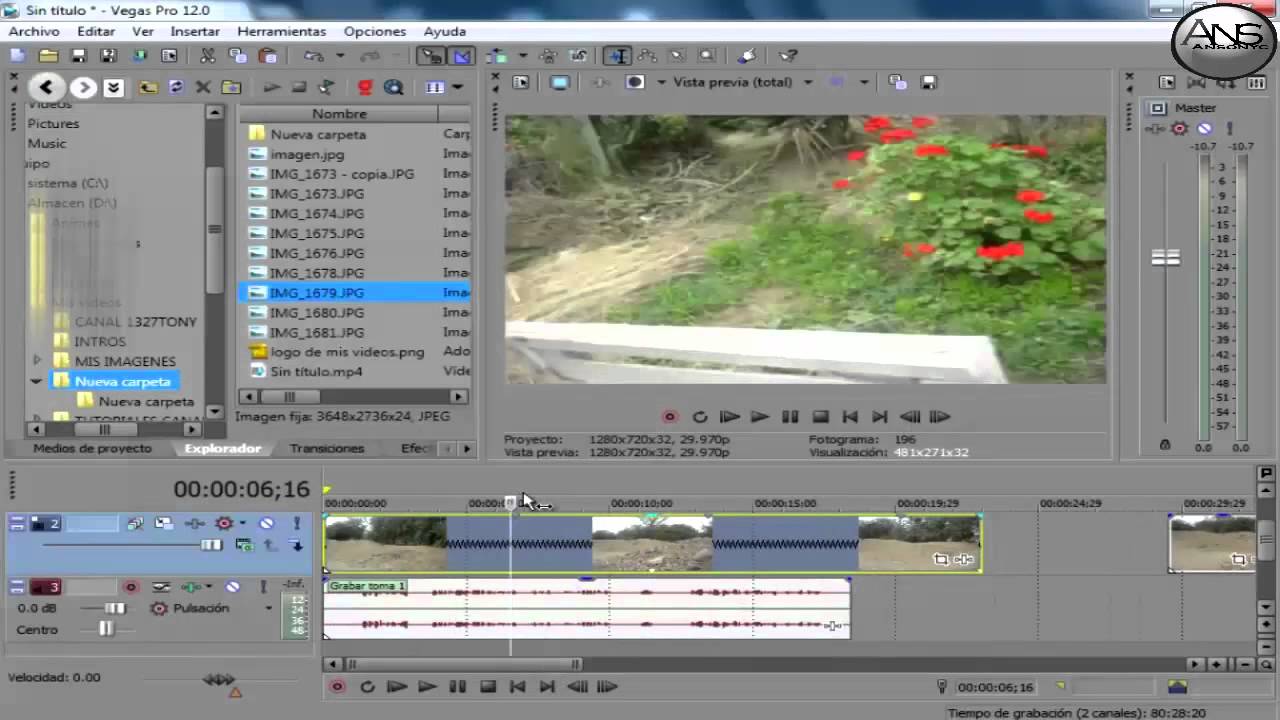Select the Envelope edit tool
Viewport: 1280px width, 720px height.
pyautogui.click(x=647, y=56)
